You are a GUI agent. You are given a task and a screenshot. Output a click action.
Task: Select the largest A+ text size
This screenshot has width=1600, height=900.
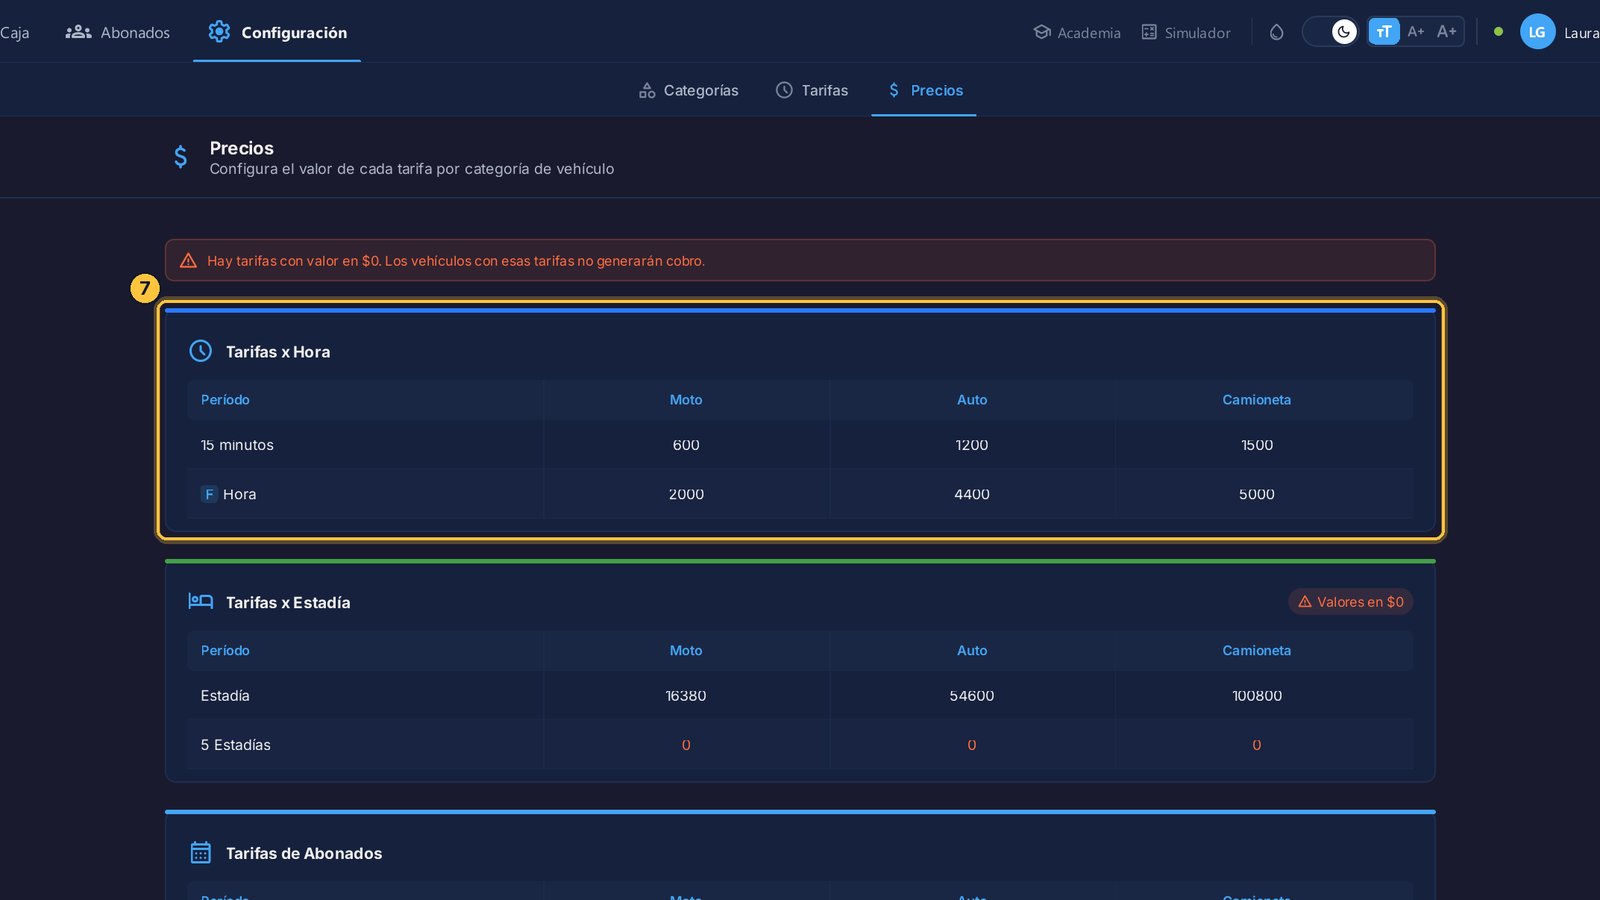[x=1447, y=32]
